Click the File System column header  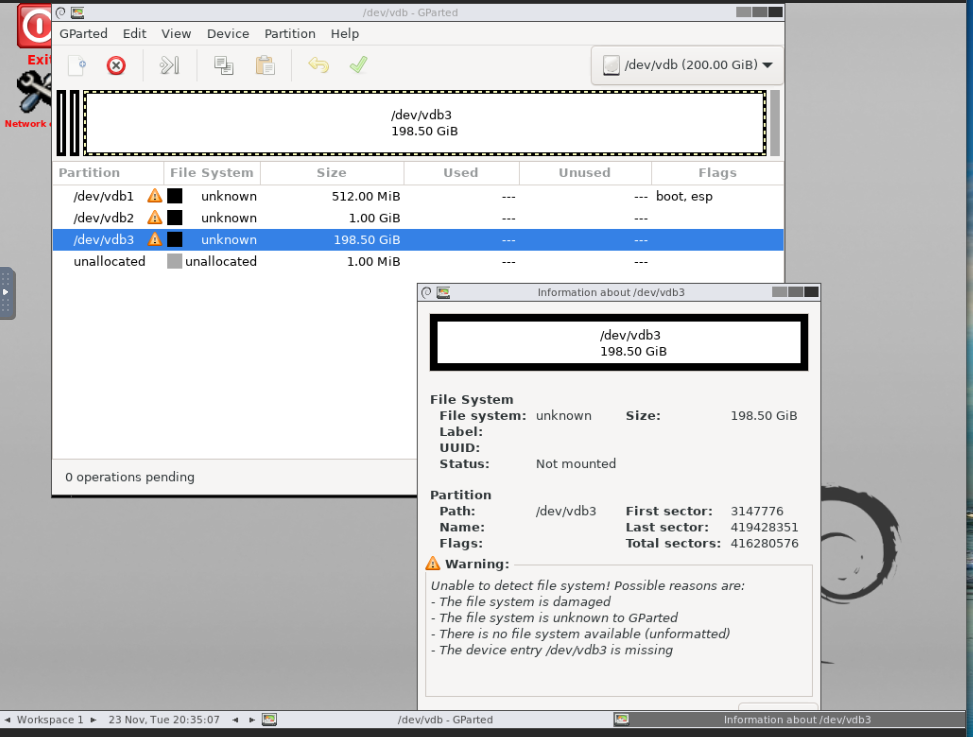212,172
